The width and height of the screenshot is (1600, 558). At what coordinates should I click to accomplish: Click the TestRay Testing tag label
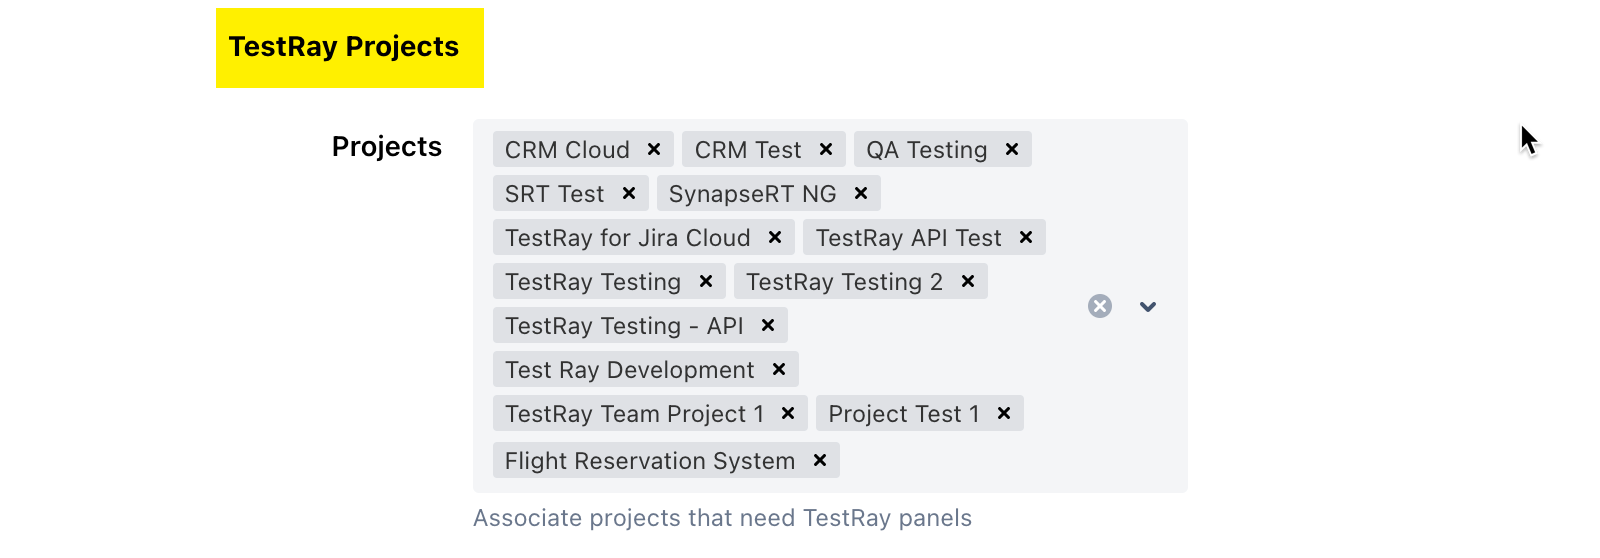[x=593, y=282]
